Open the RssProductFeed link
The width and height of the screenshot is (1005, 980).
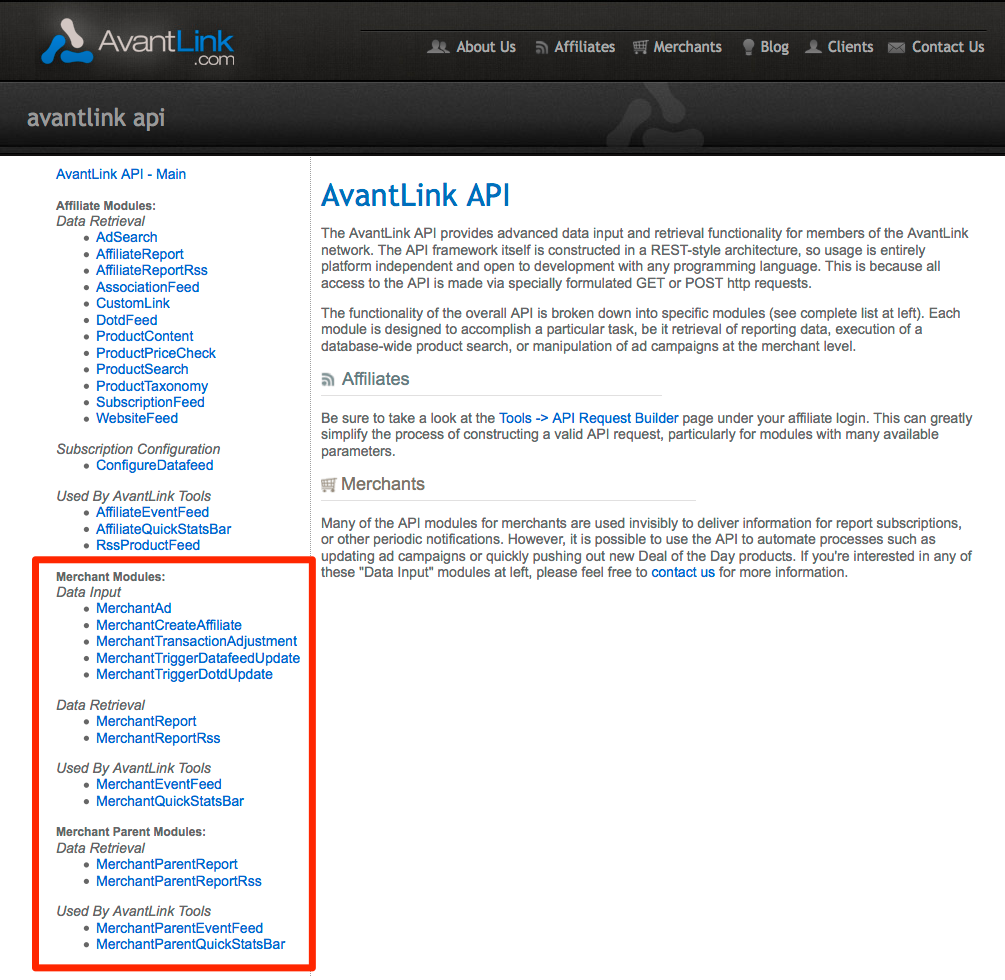[148, 545]
